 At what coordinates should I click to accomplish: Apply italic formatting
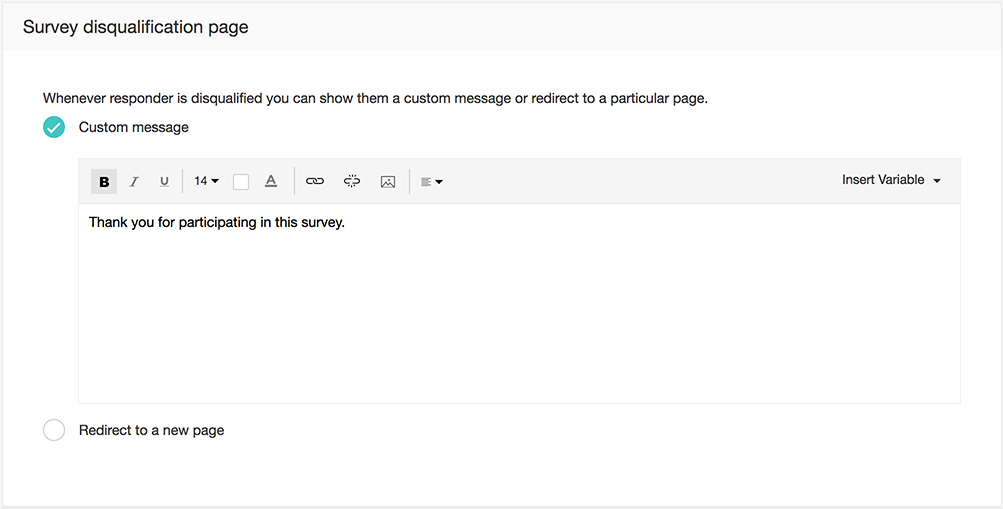click(134, 182)
